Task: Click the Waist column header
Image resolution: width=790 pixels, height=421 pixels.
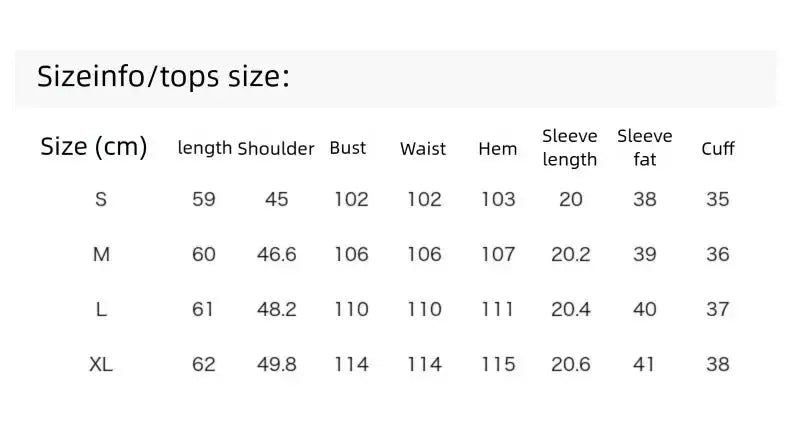Action: pyautogui.click(x=423, y=149)
